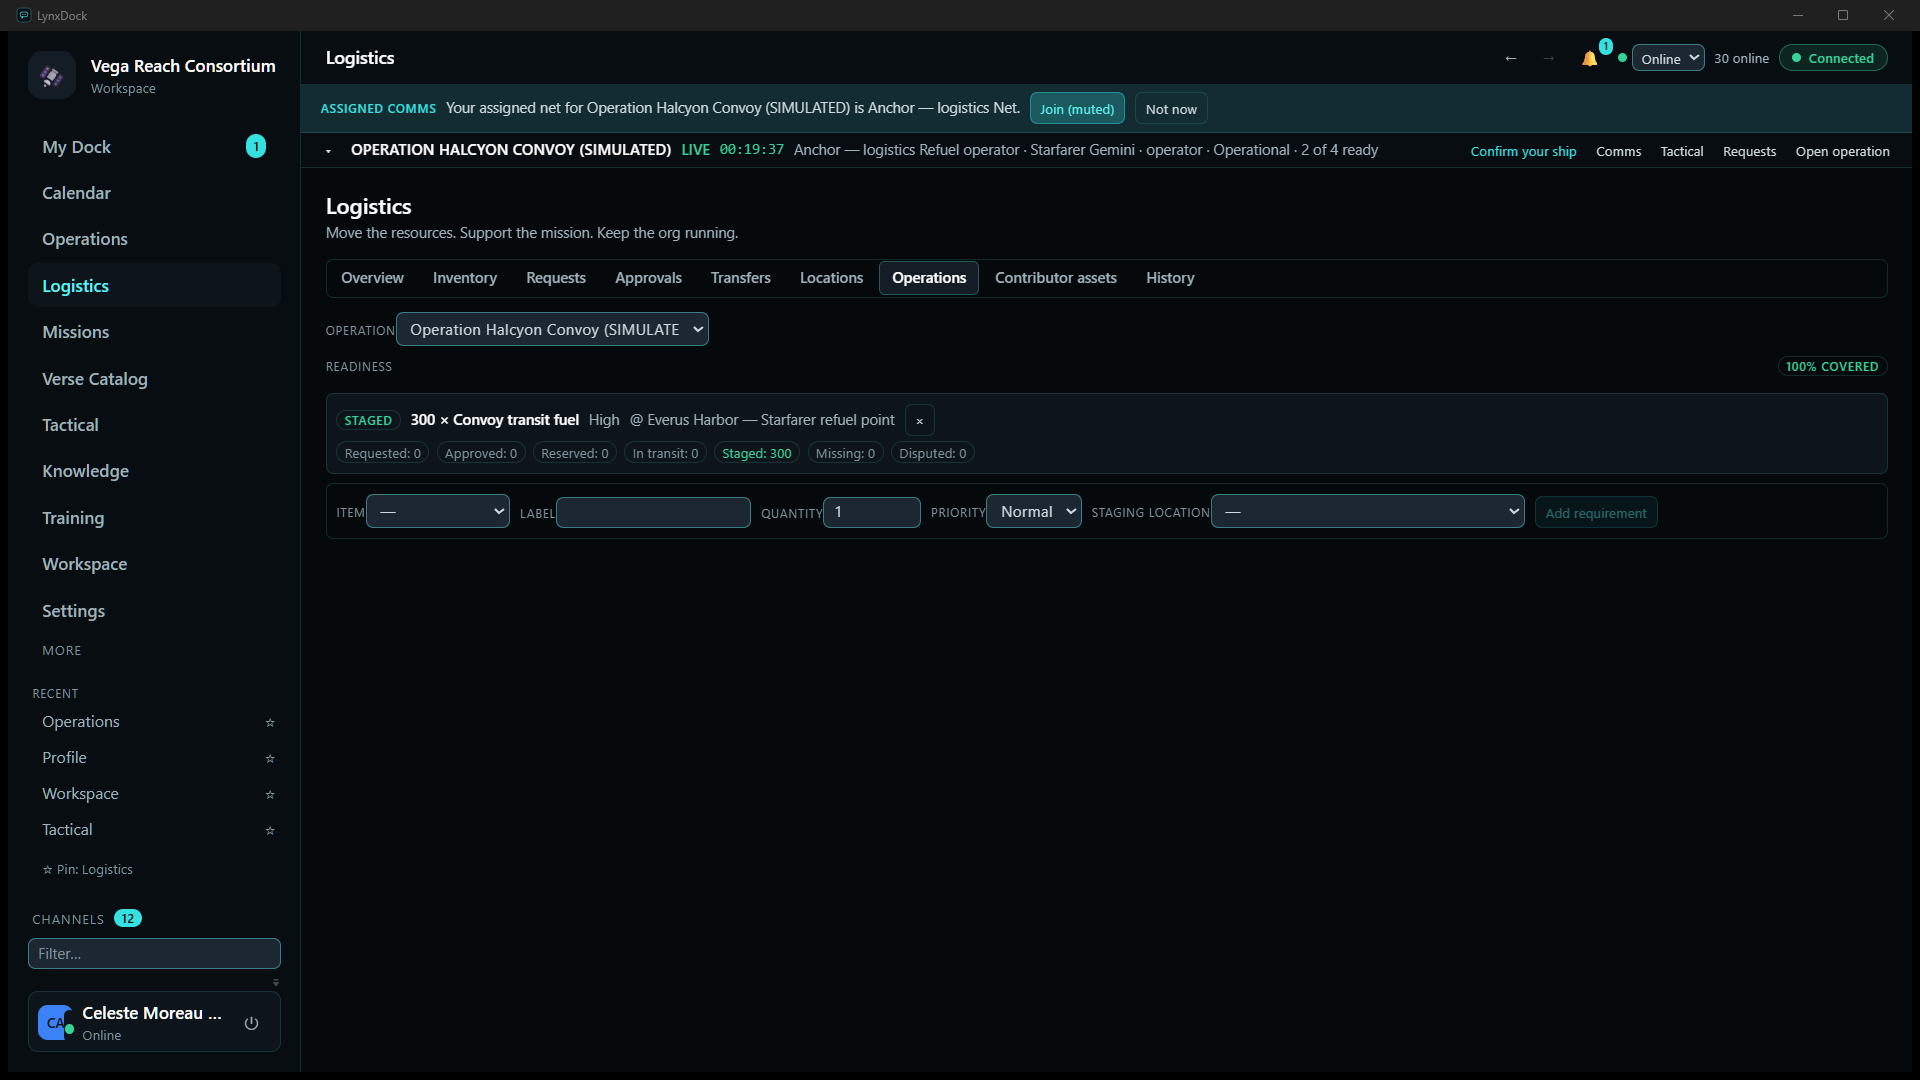Screen dimensions: 1920x1080
Task: Click the Confirm your ship link
Action: [x=1523, y=152]
